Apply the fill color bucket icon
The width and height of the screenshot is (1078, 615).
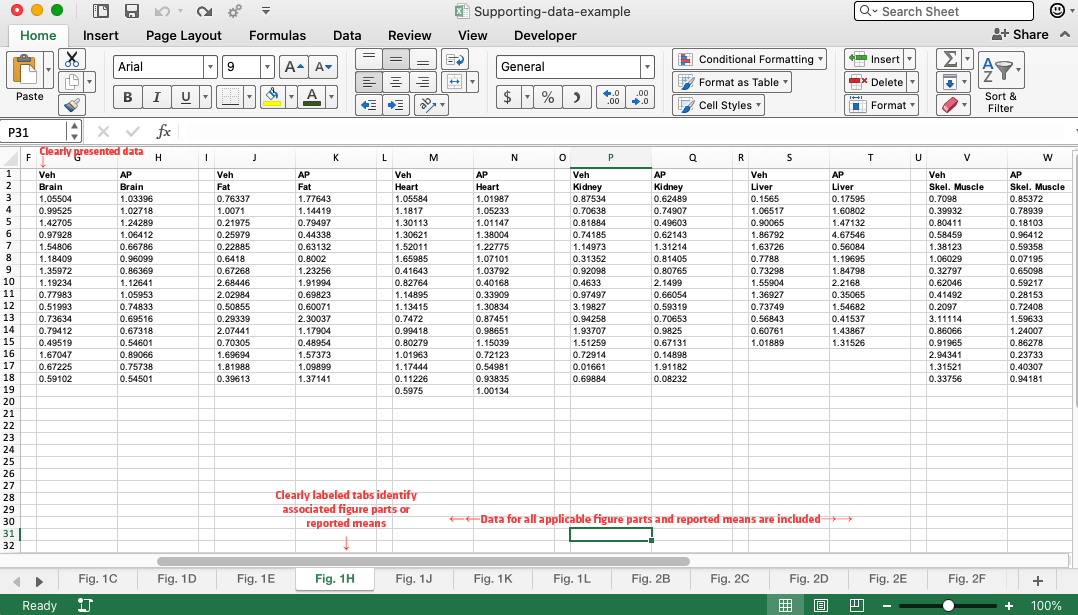coord(272,97)
